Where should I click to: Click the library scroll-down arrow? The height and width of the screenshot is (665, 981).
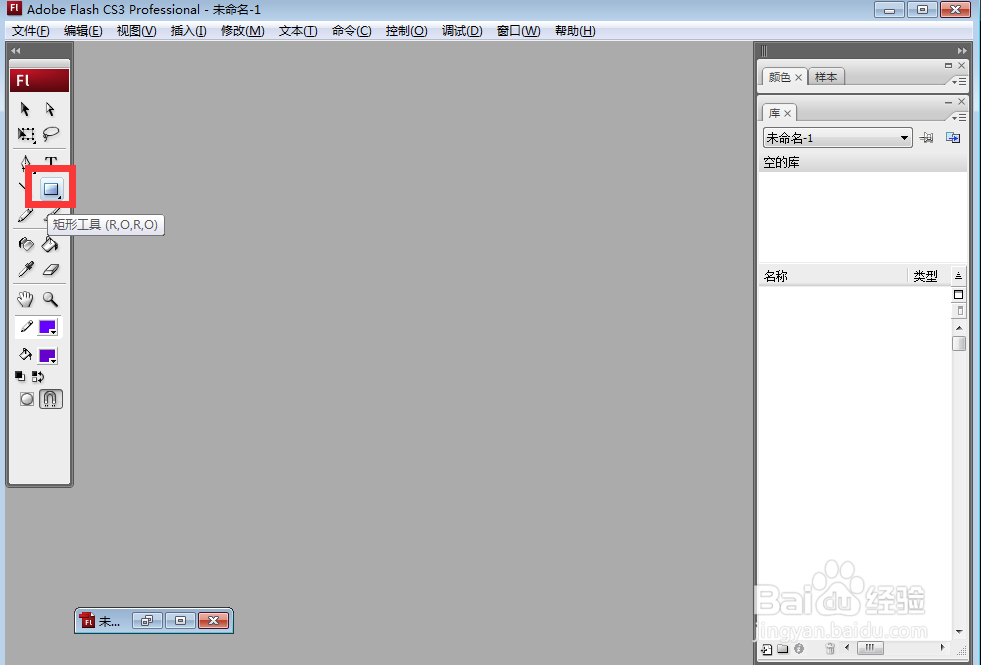959,632
